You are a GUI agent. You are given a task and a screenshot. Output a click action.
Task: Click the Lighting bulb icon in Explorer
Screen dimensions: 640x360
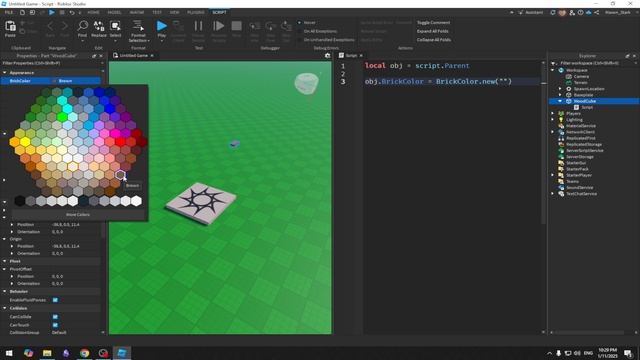point(561,120)
